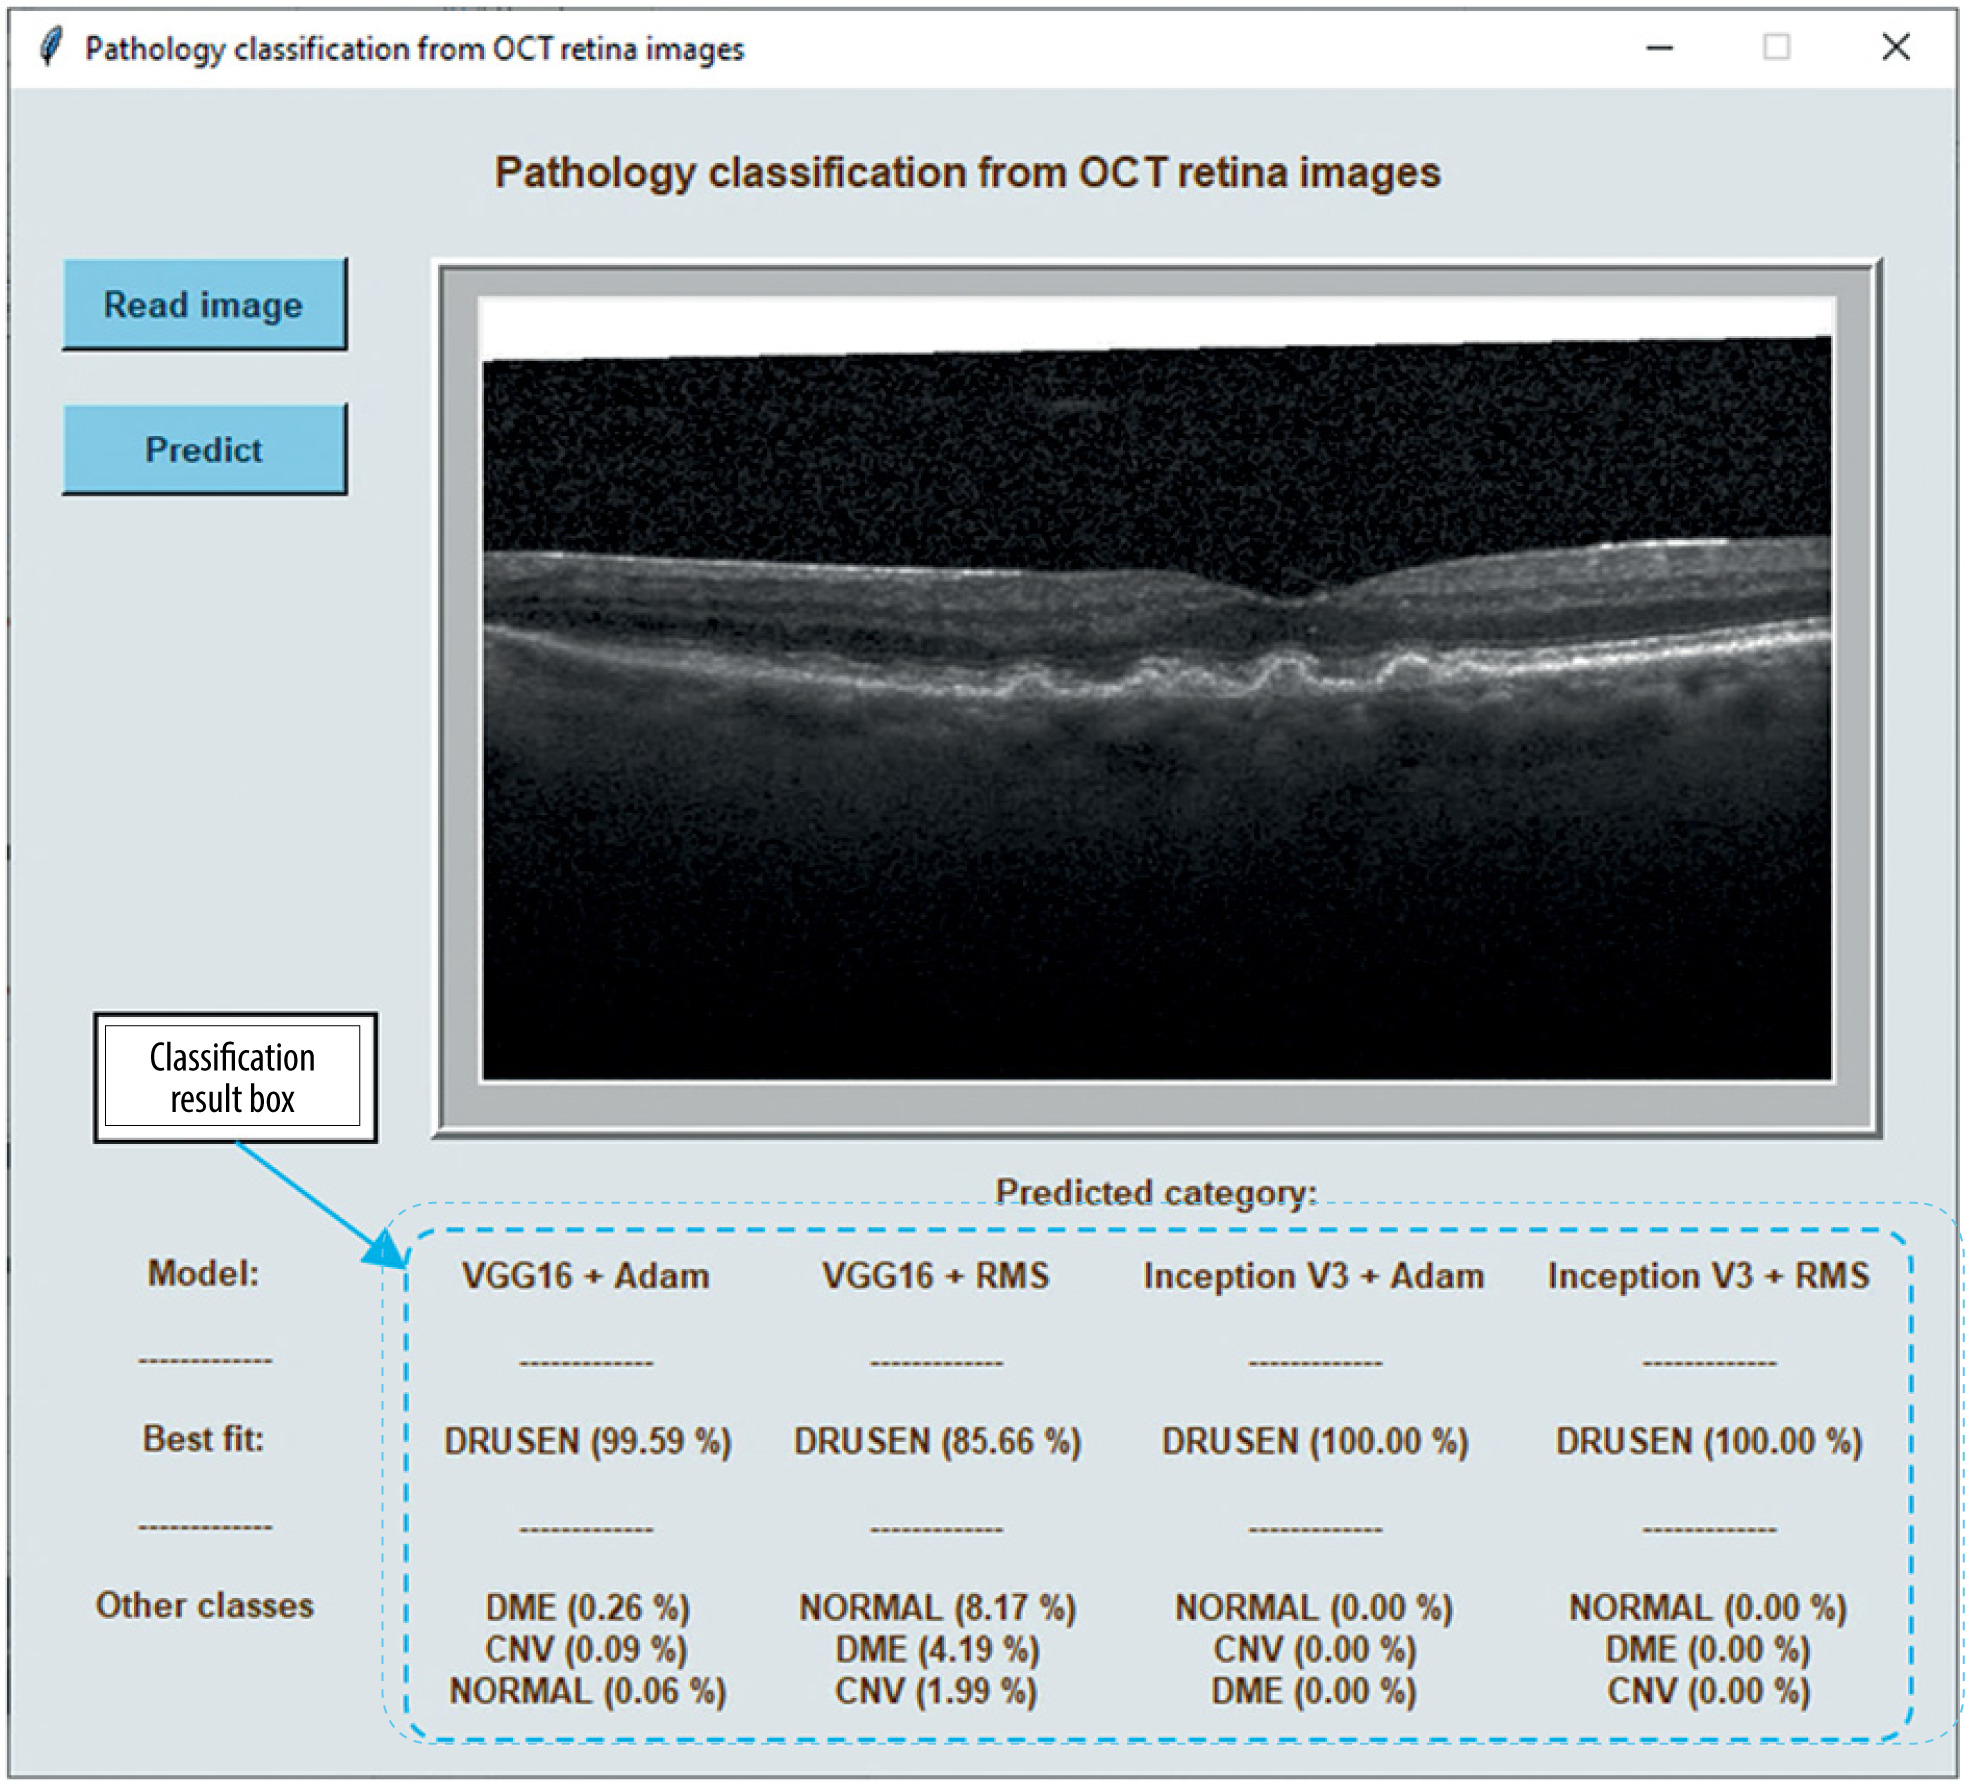Select DRUSEN (85.66 %) best fit result

[x=937, y=1441]
